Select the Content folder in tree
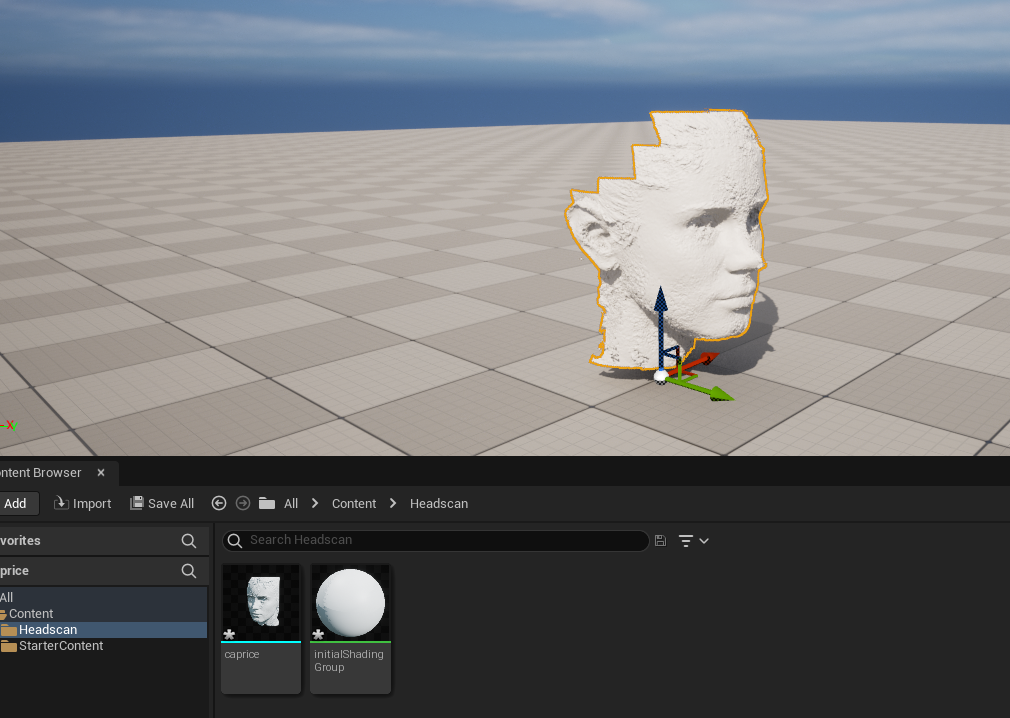Screen dimensions: 1010x718 [31, 613]
